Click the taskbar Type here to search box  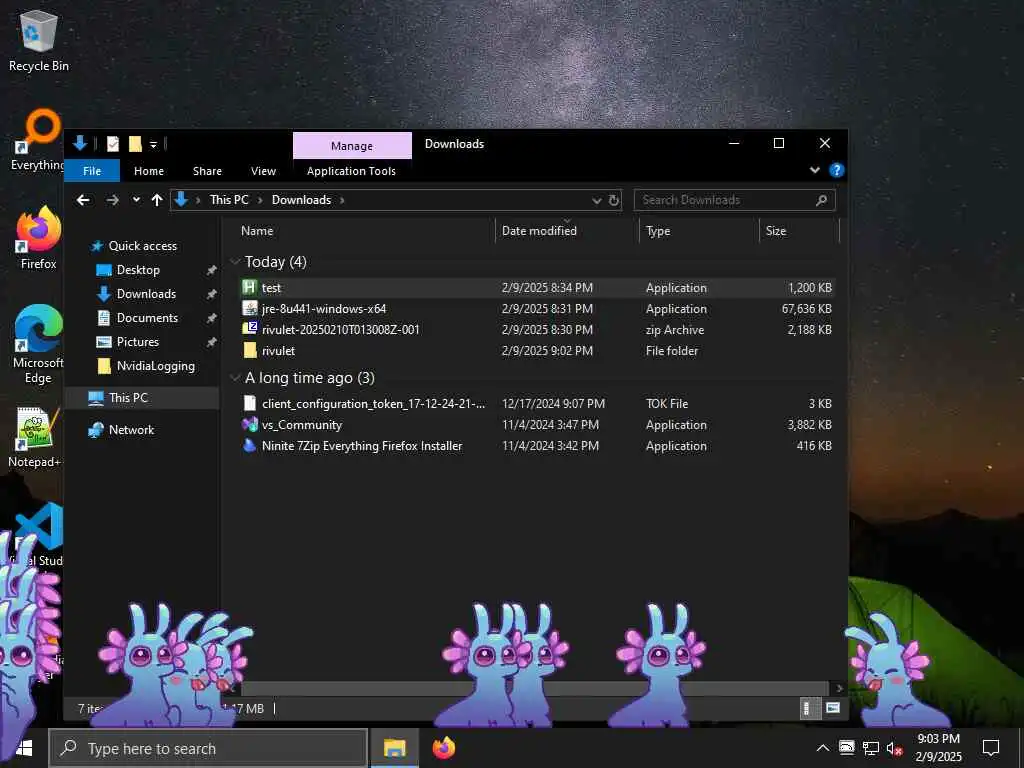[x=208, y=748]
